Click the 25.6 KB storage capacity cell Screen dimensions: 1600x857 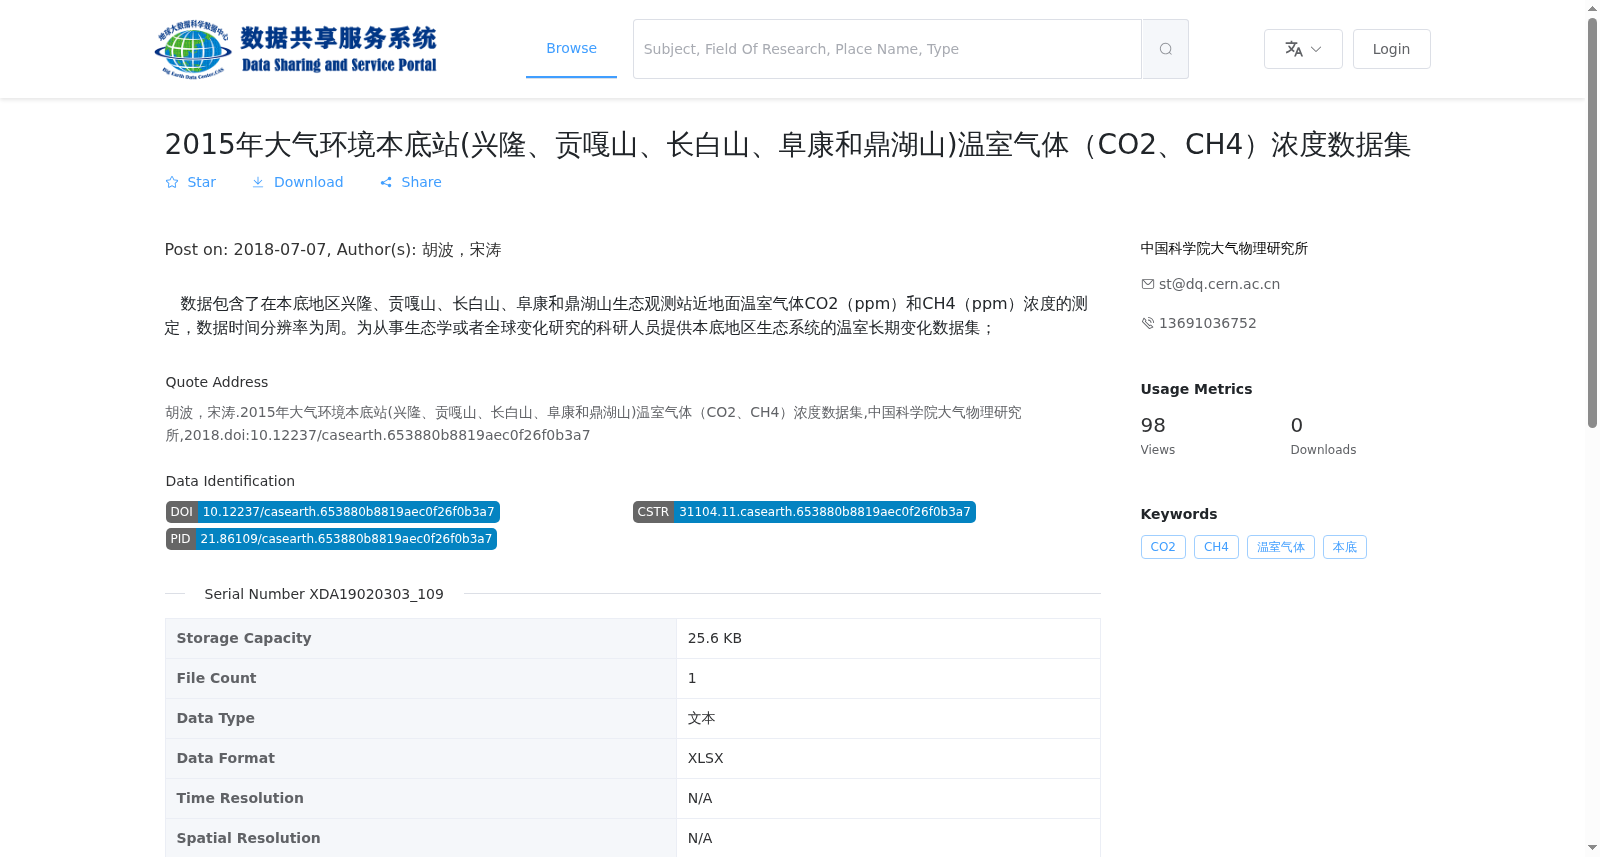tap(888, 638)
